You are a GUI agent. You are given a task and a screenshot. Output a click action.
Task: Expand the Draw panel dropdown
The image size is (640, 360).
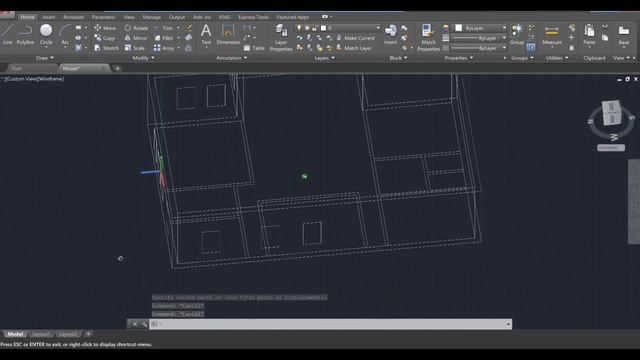pyautogui.click(x=44, y=58)
